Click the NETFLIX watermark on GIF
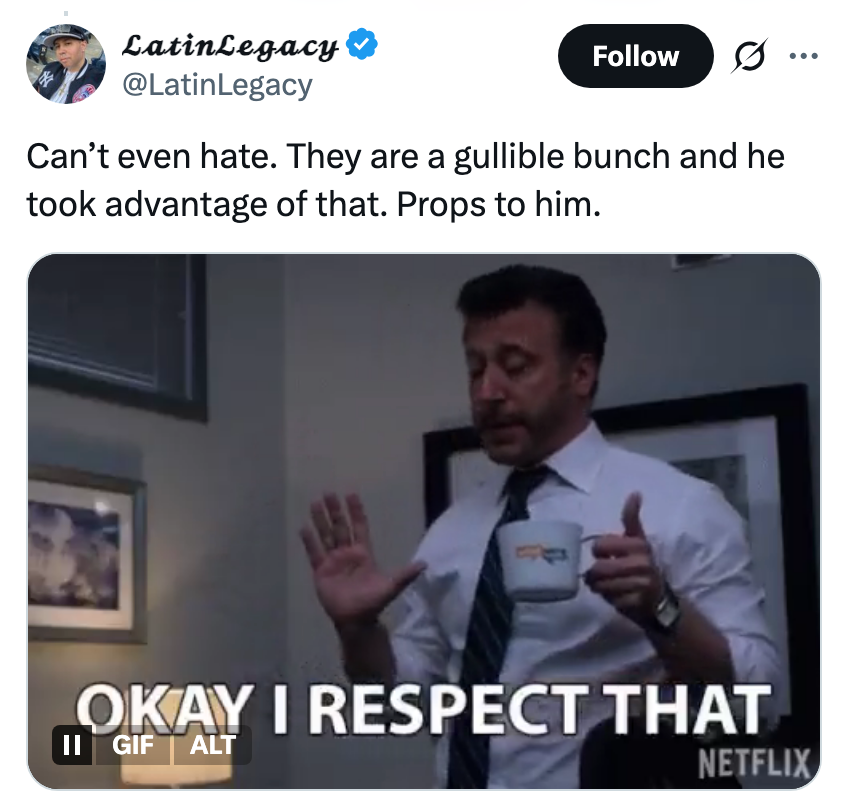This screenshot has width=846, height=812. [x=754, y=763]
